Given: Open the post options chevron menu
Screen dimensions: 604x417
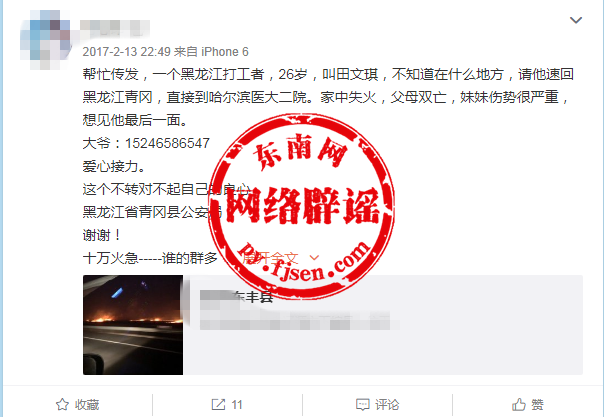Looking at the screenshot, I should [575, 20].
